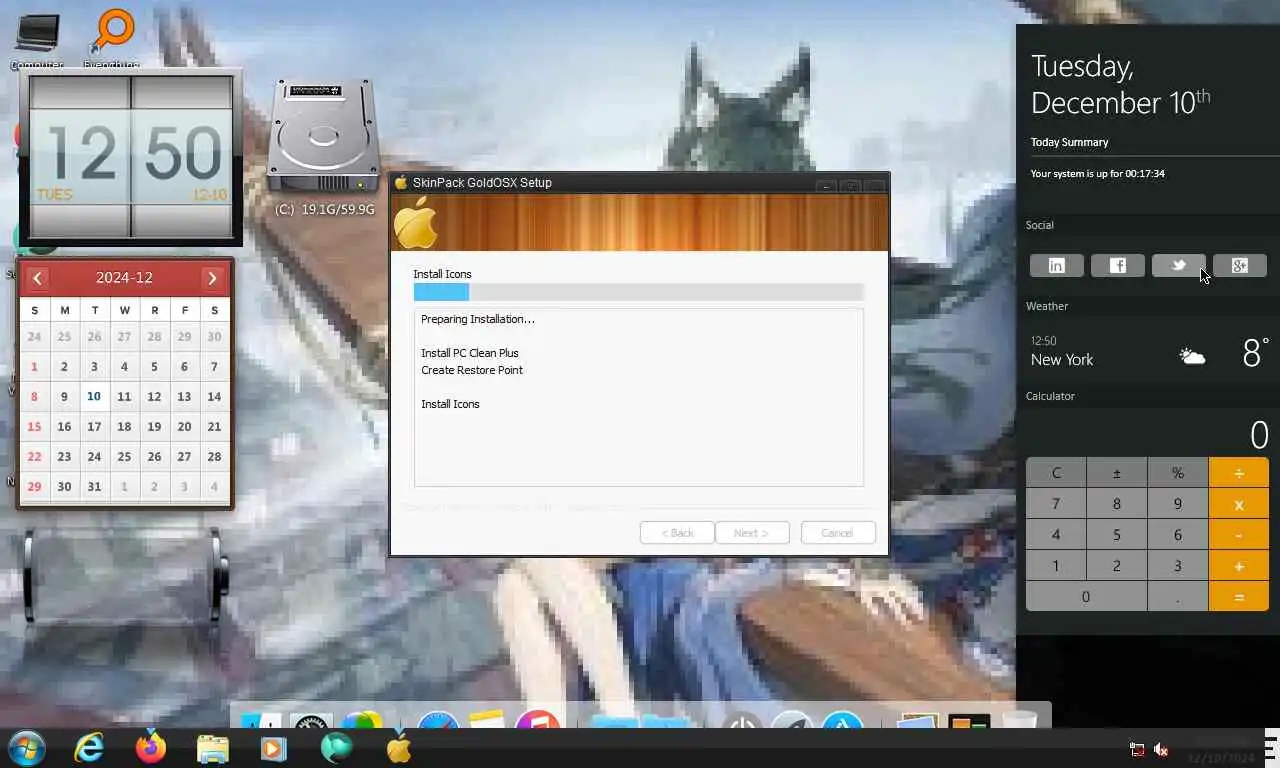Click the disabled Back button in Setup
Image resolution: width=1280 pixels, height=768 pixels.
pos(677,533)
